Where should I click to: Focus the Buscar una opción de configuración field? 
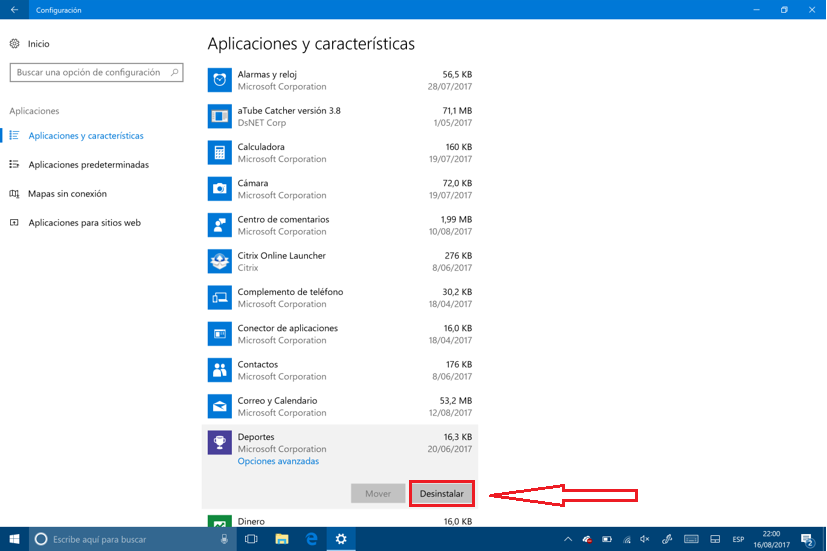click(x=97, y=72)
